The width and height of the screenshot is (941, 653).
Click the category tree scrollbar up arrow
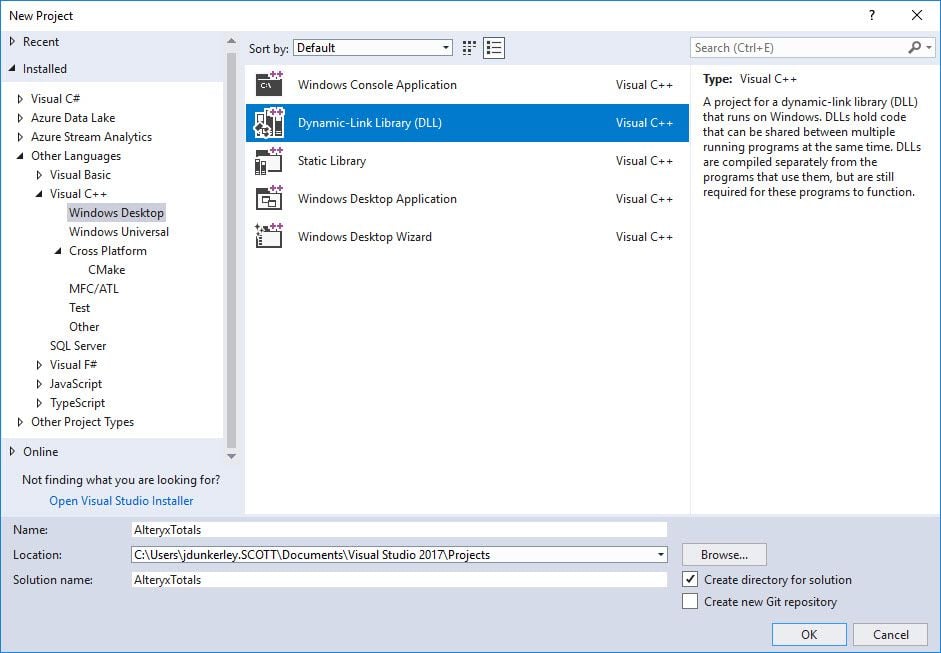[232, 41]
